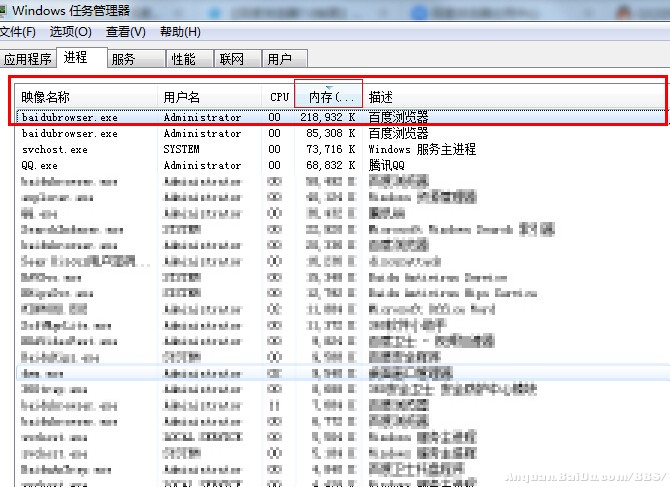Screen dimensions: 670x487
Task: Click the 68,832 K memory value
Action: 331,165
